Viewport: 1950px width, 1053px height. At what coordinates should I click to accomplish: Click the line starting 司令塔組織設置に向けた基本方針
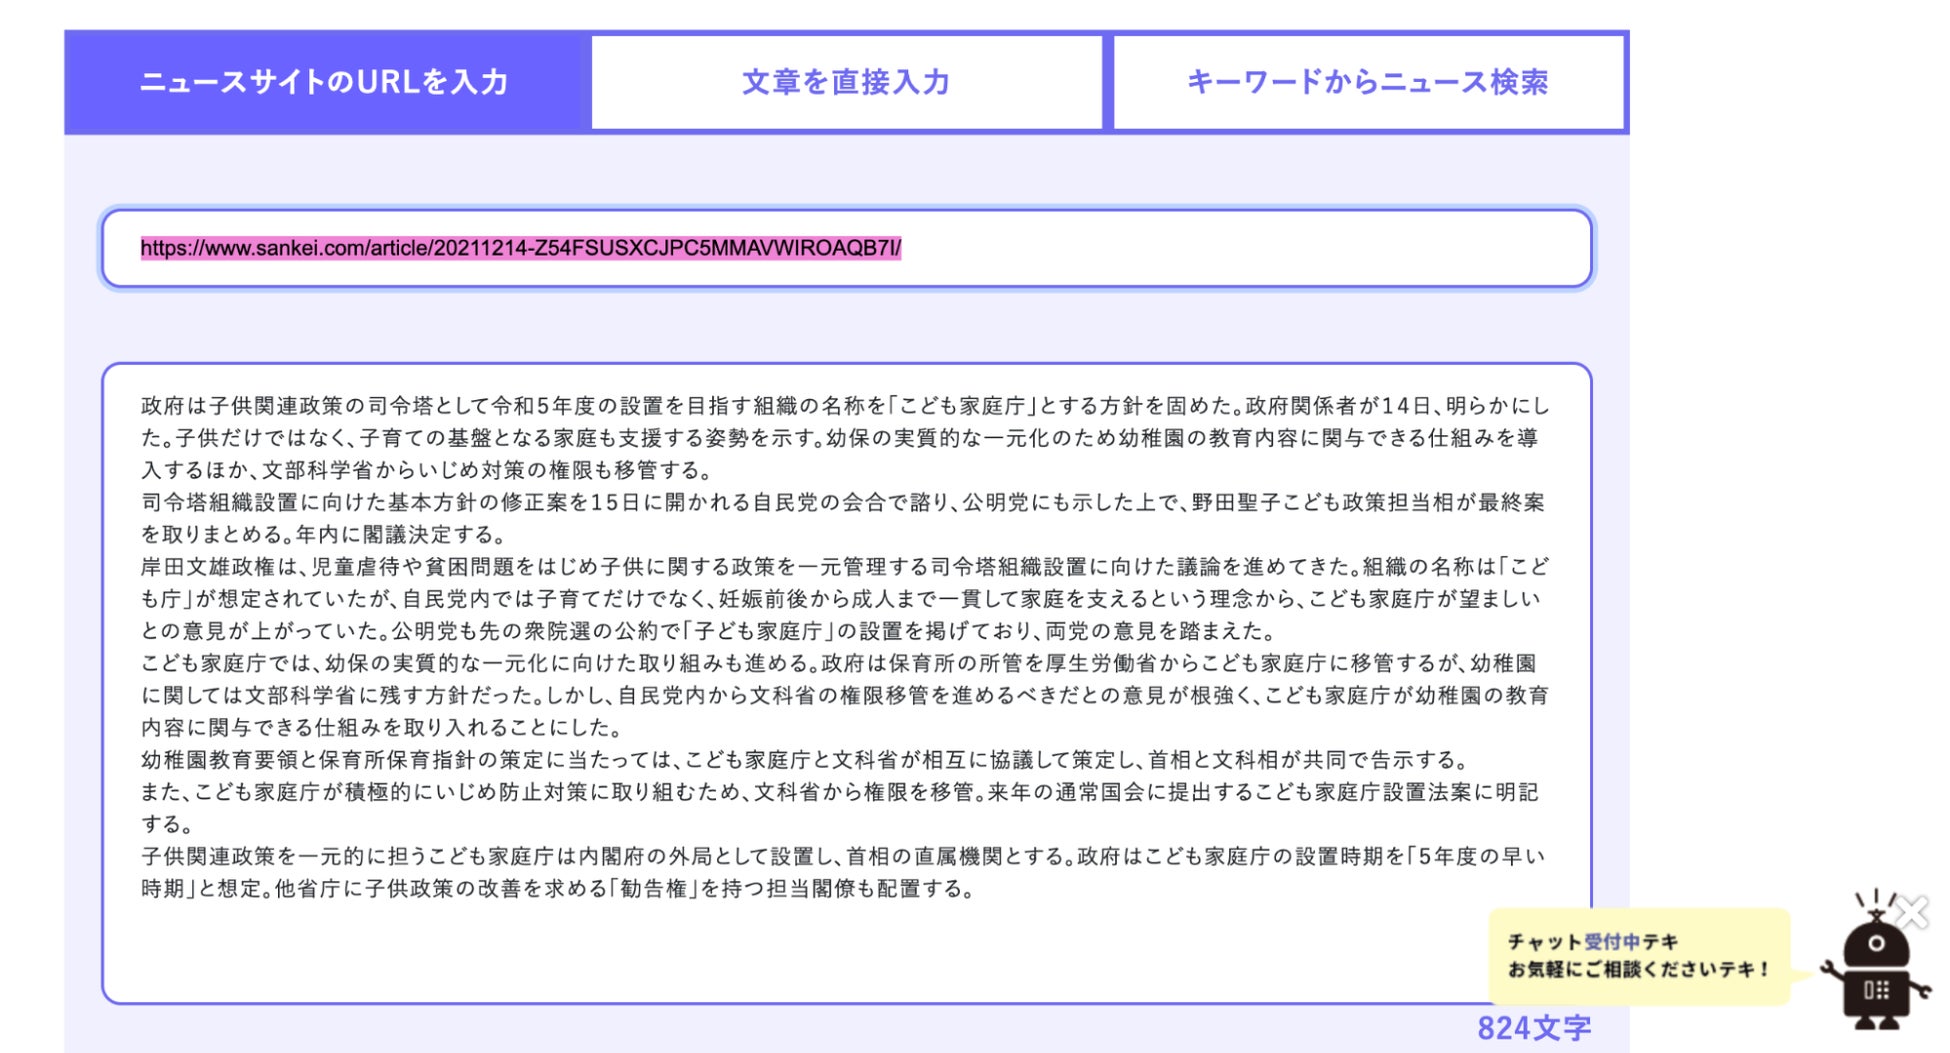tap(843, 502)
